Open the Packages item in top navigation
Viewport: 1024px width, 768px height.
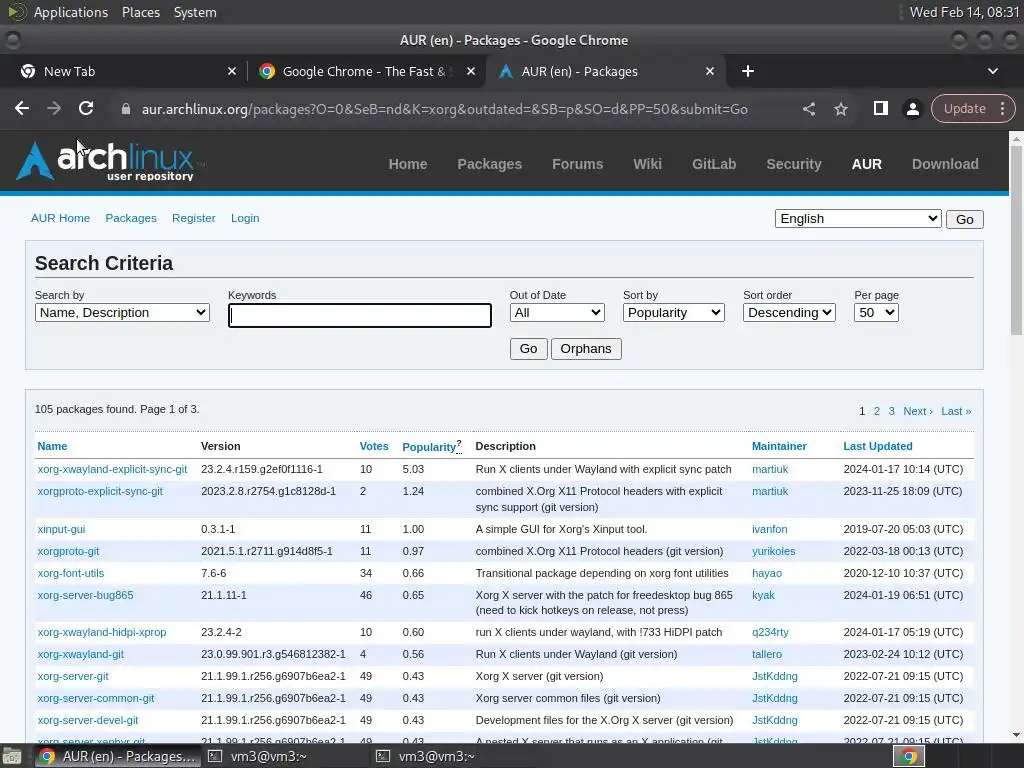click(489, 164)
